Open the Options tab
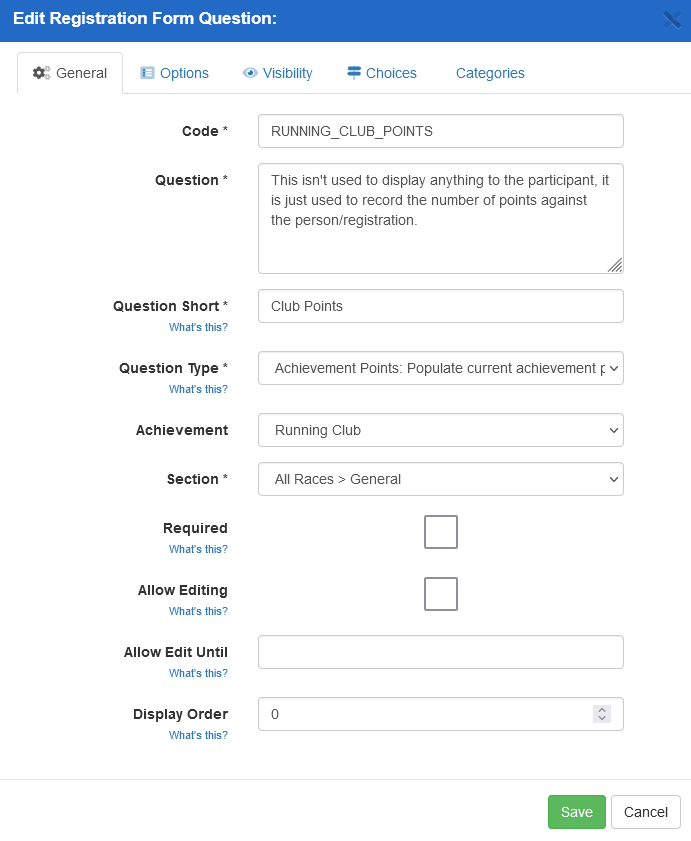This screenshot has width=691, height=841. click(184, 73)
